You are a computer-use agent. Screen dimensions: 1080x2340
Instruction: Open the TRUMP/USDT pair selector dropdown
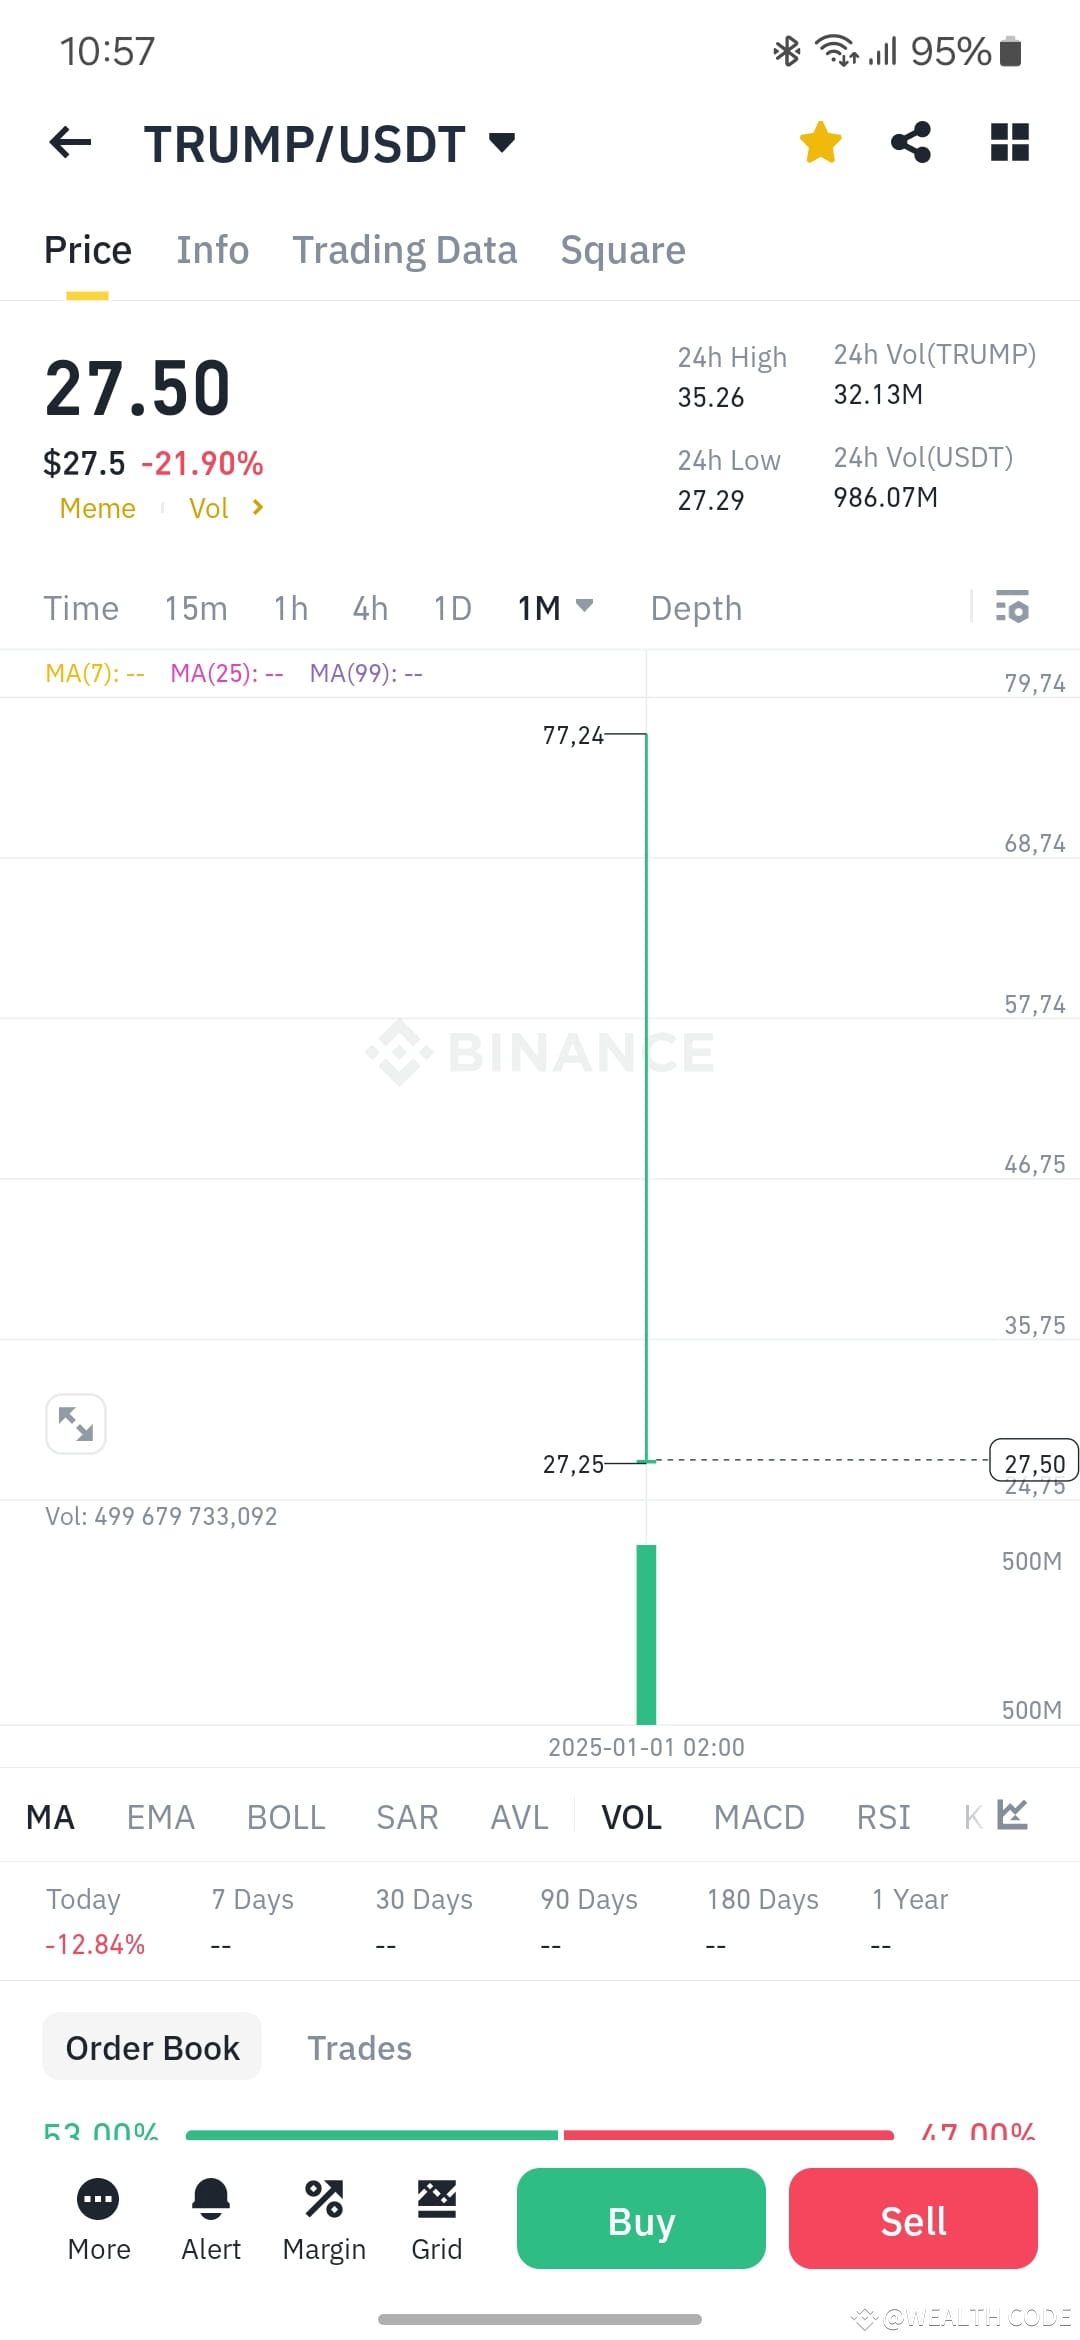(502, 142)
